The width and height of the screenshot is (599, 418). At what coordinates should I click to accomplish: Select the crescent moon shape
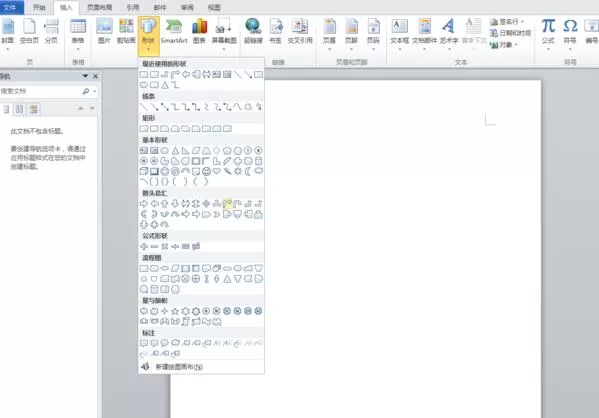248,172
